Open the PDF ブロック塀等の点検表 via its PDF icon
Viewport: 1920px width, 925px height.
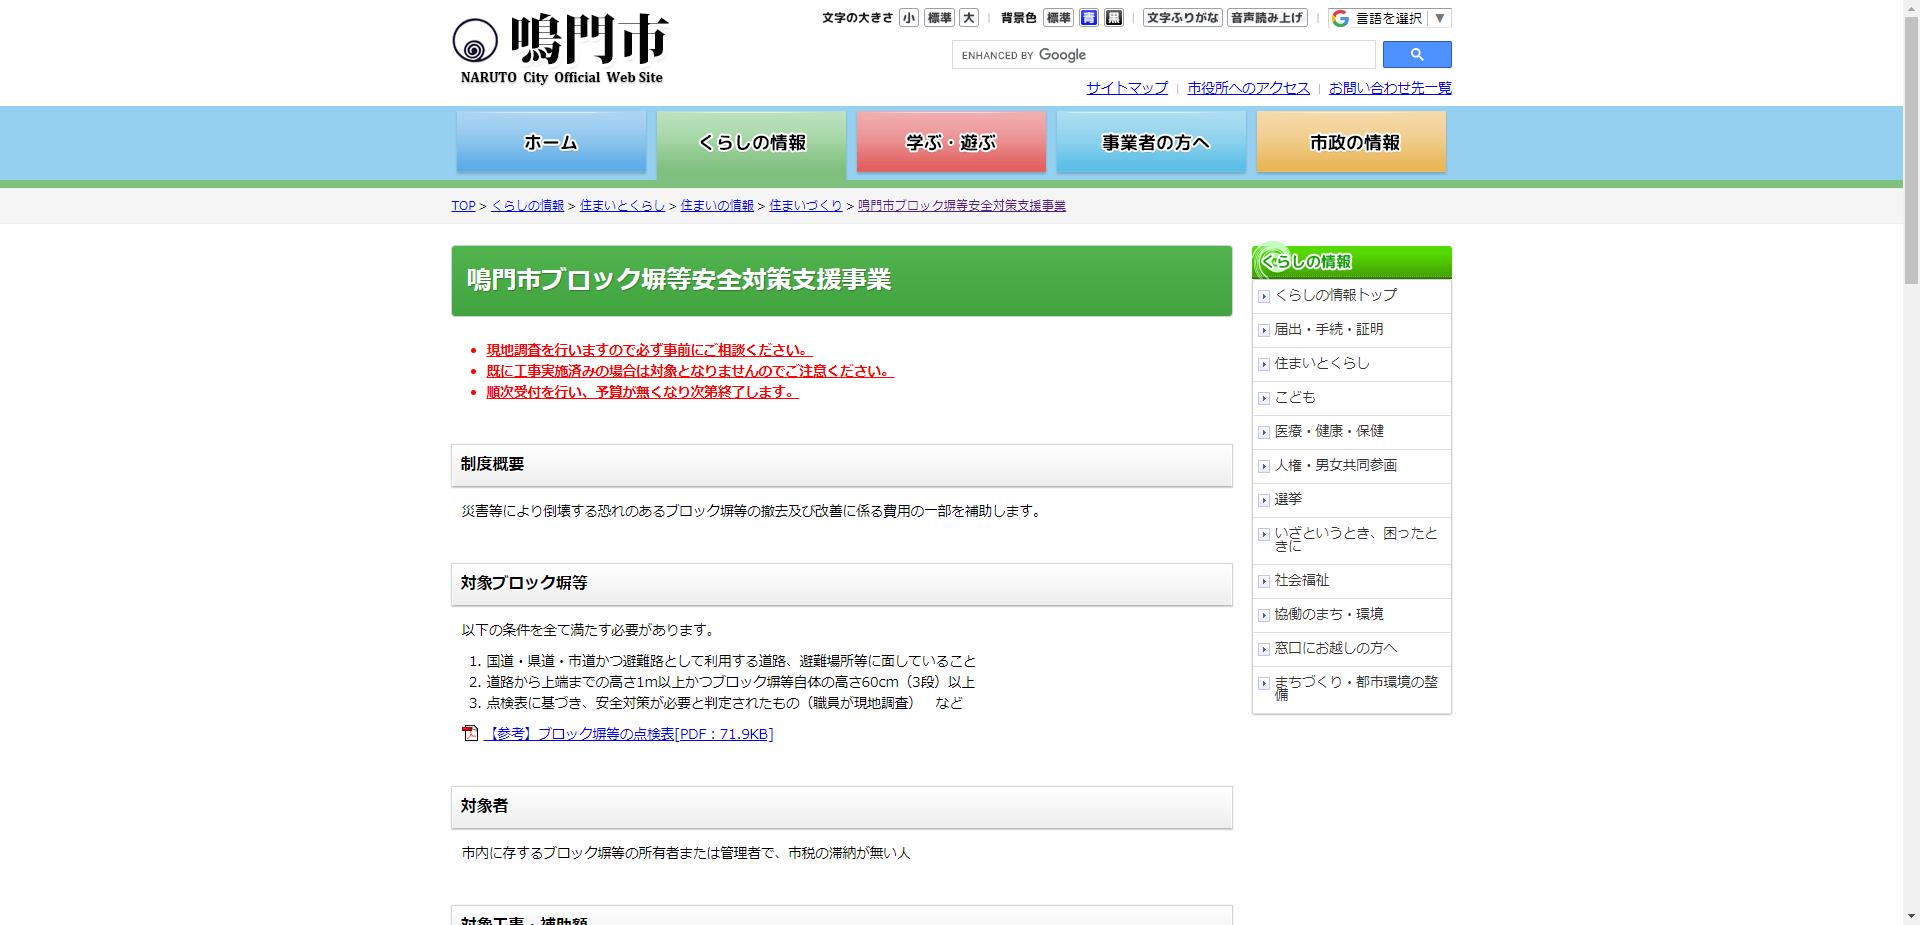point(470,733)
